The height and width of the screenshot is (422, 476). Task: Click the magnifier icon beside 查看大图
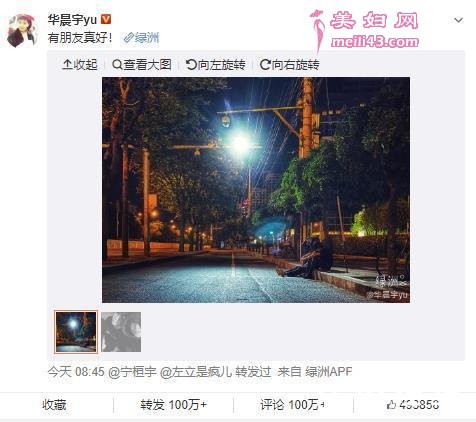pos(117,64)
